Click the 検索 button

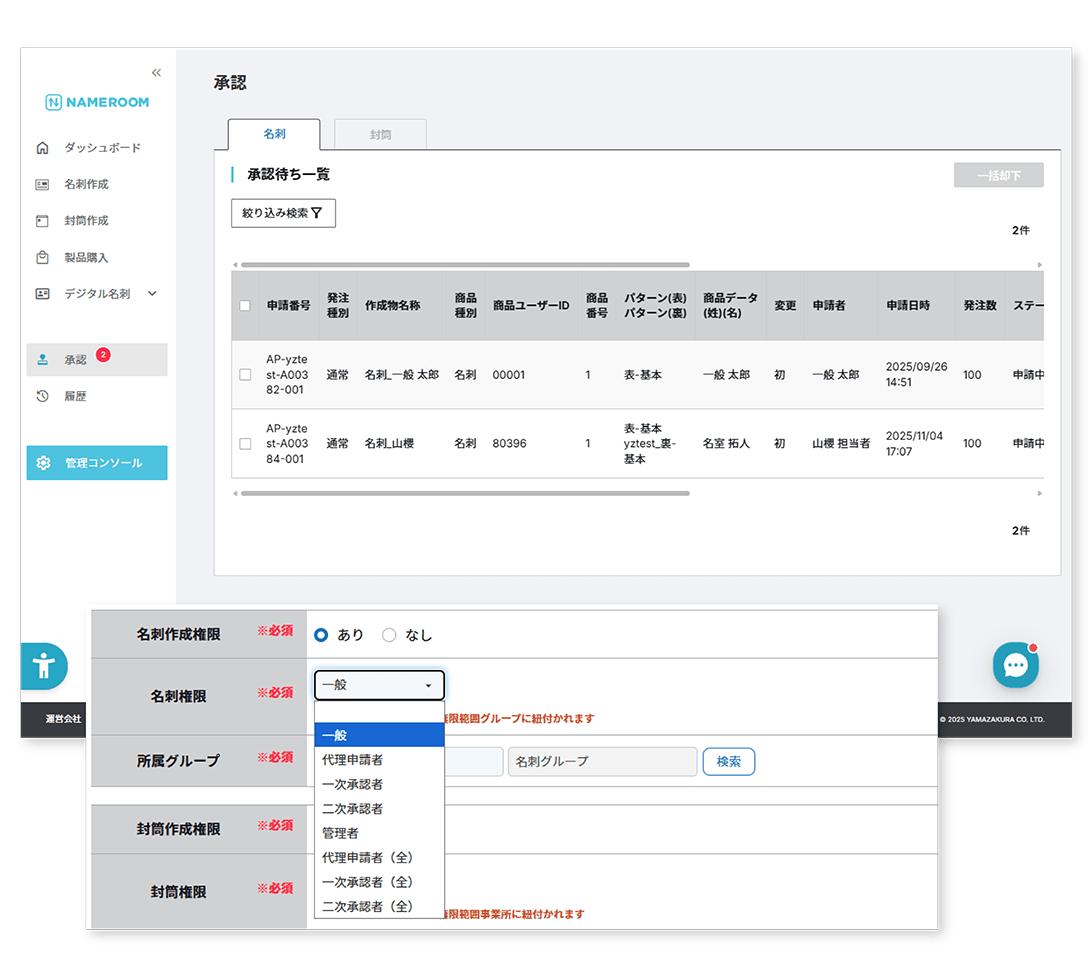coord(728,762)
